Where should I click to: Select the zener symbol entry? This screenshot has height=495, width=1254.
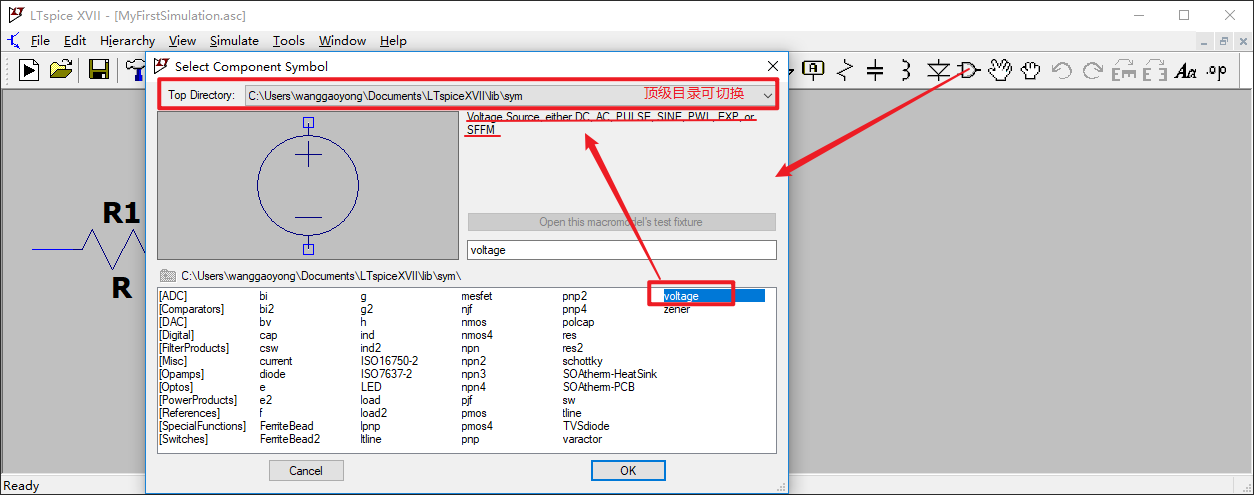tap(677, 309)
